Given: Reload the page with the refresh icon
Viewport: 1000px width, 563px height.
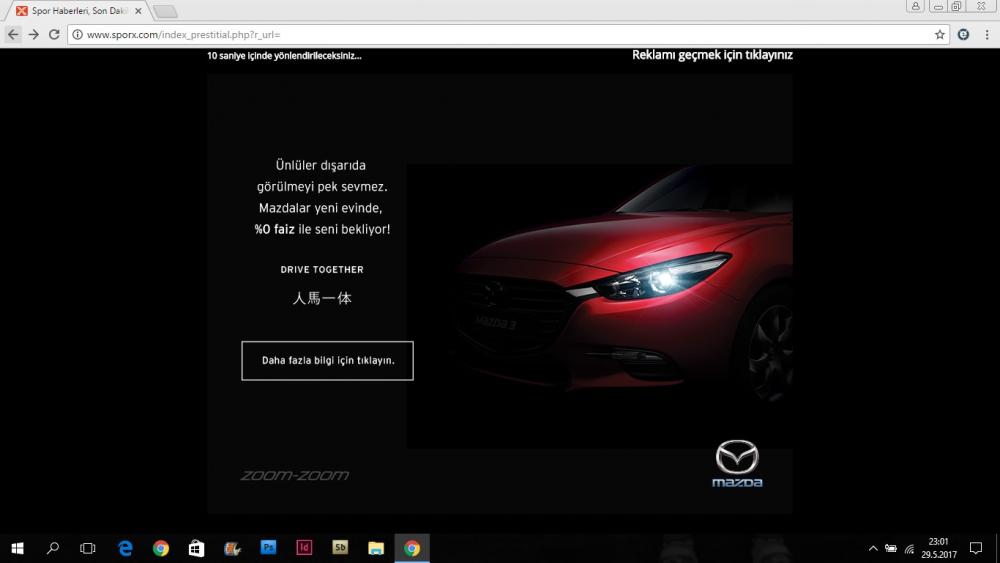Looking at the screenshot, I should click(x=54, y=34).
